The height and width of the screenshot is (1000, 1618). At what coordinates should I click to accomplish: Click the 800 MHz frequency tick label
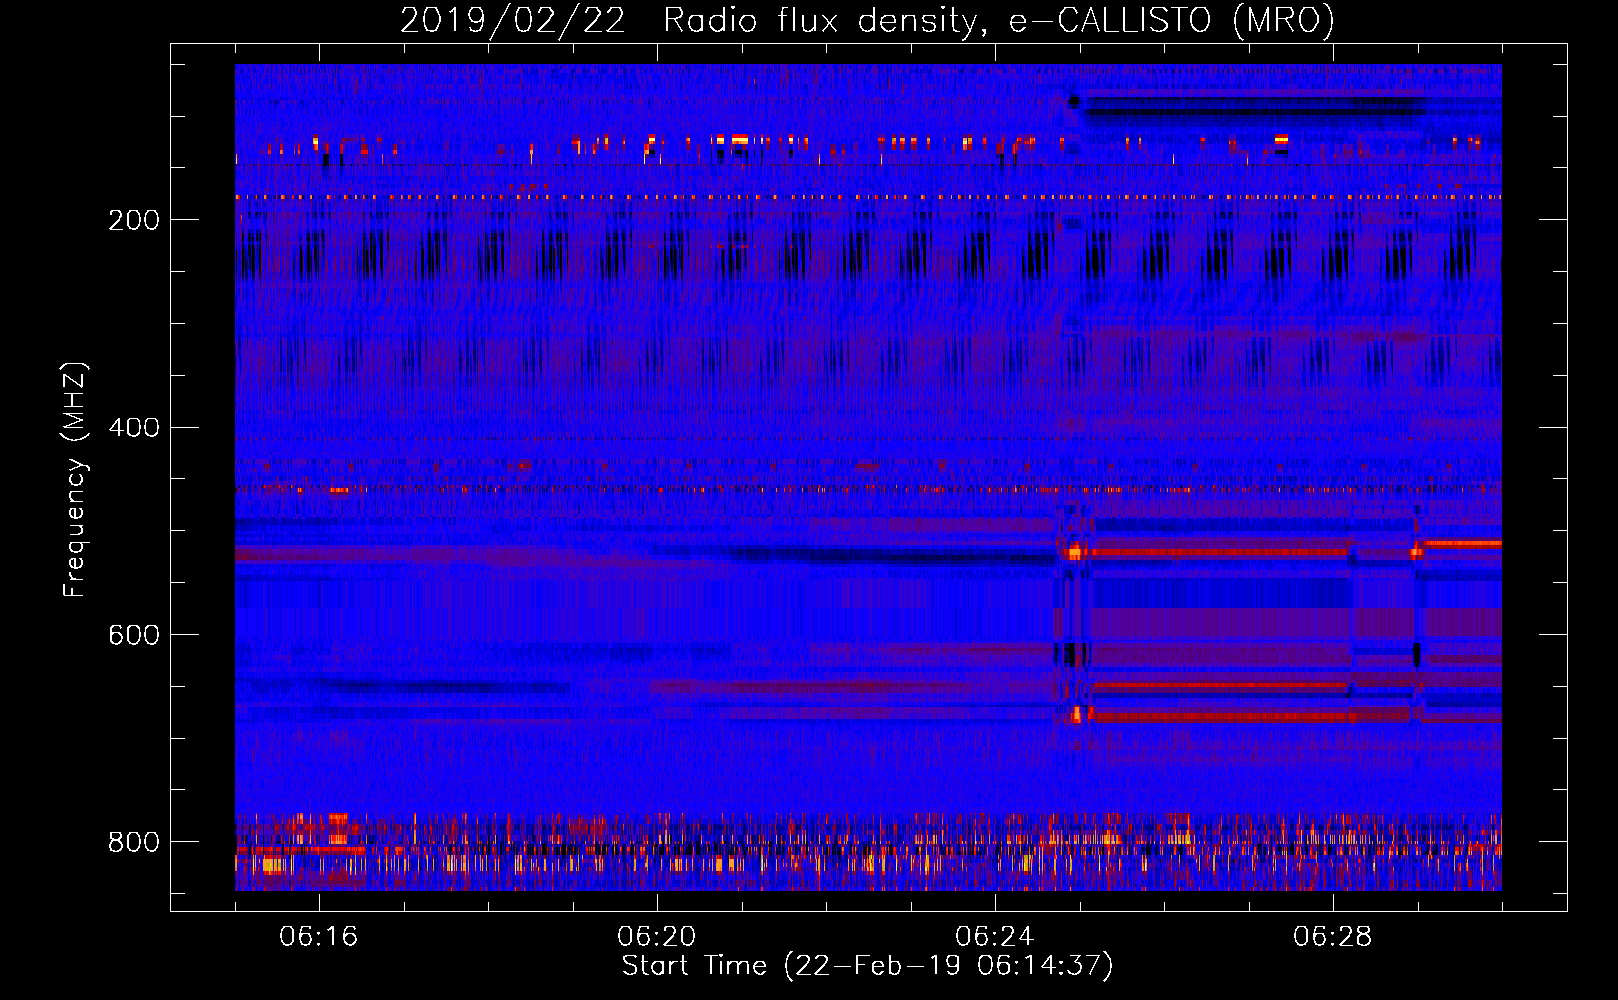point(133,843)
